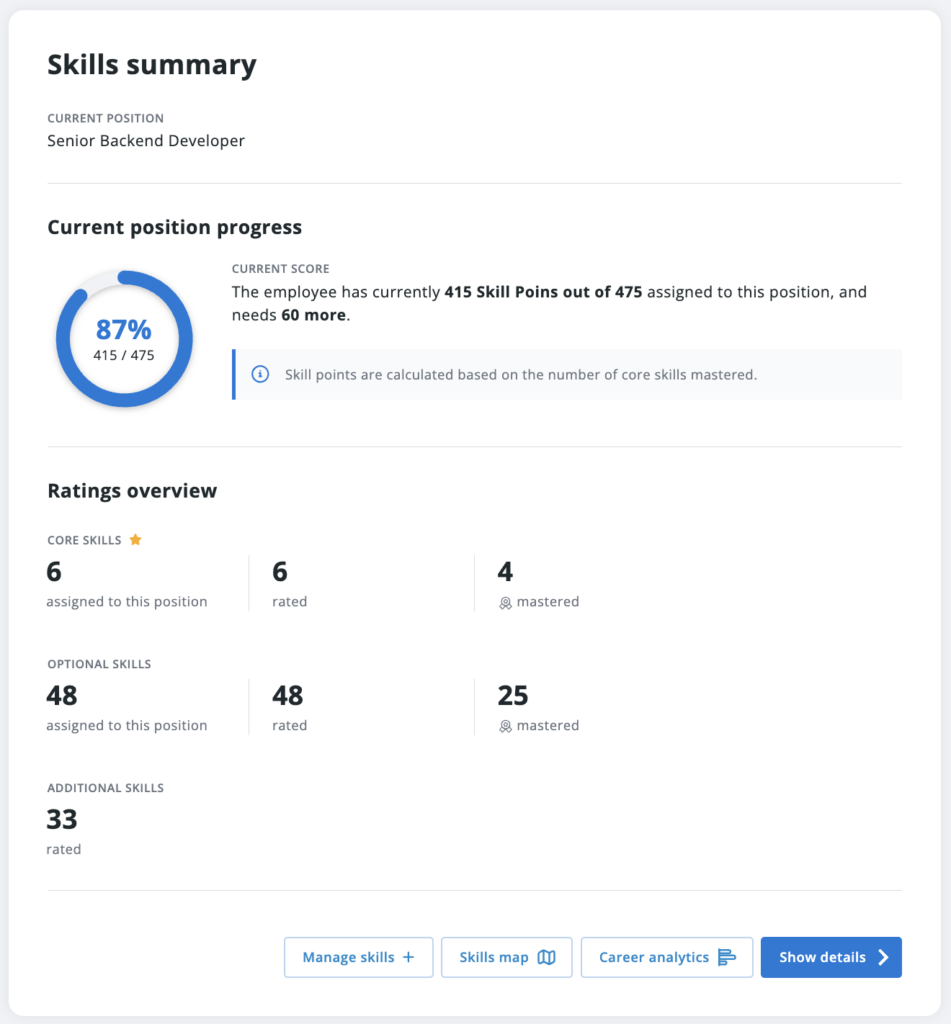The height and width of the screenshot is (1024, 951).
Task: Open the Manage skills button
Action: [358, 957]
